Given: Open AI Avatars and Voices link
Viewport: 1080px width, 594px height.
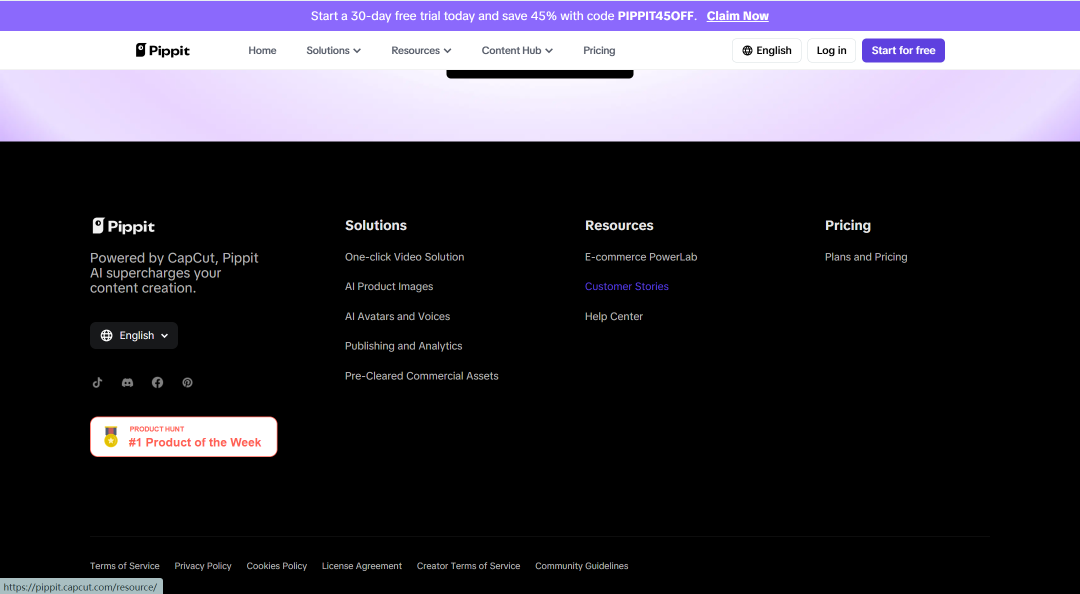Looking at the screenshot, I should coord(397,316).
